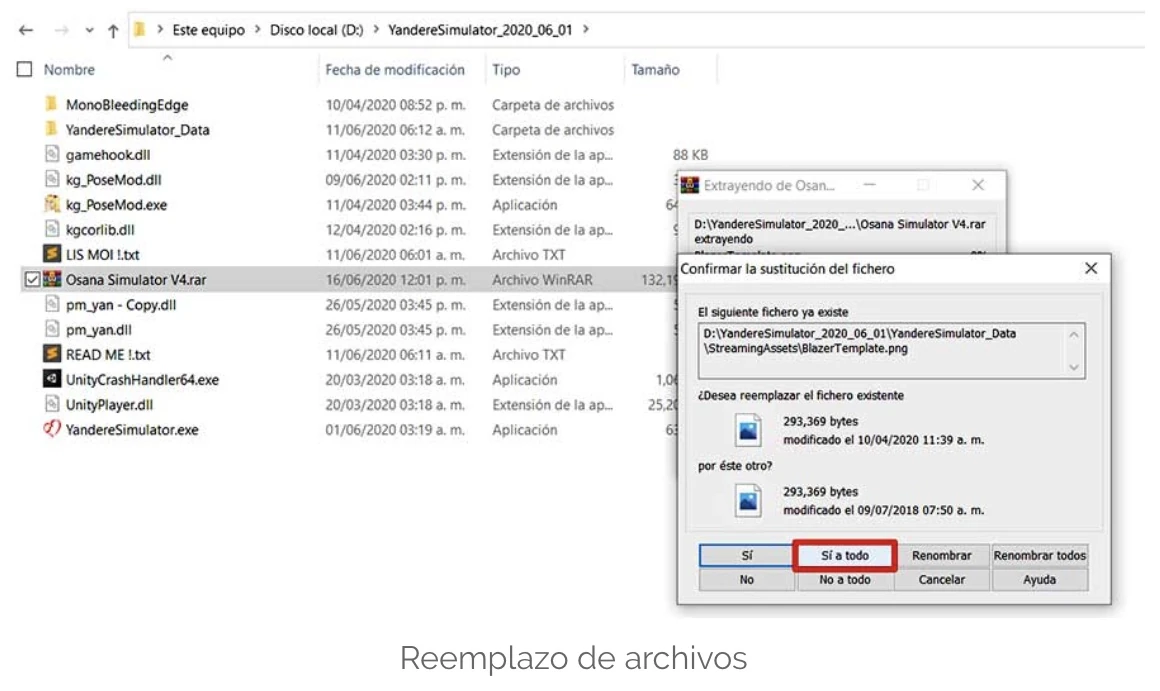Click kg_PoseMod.dll file icon
Viewport: 1160px width, 691px height.
[x=51, y=180]
